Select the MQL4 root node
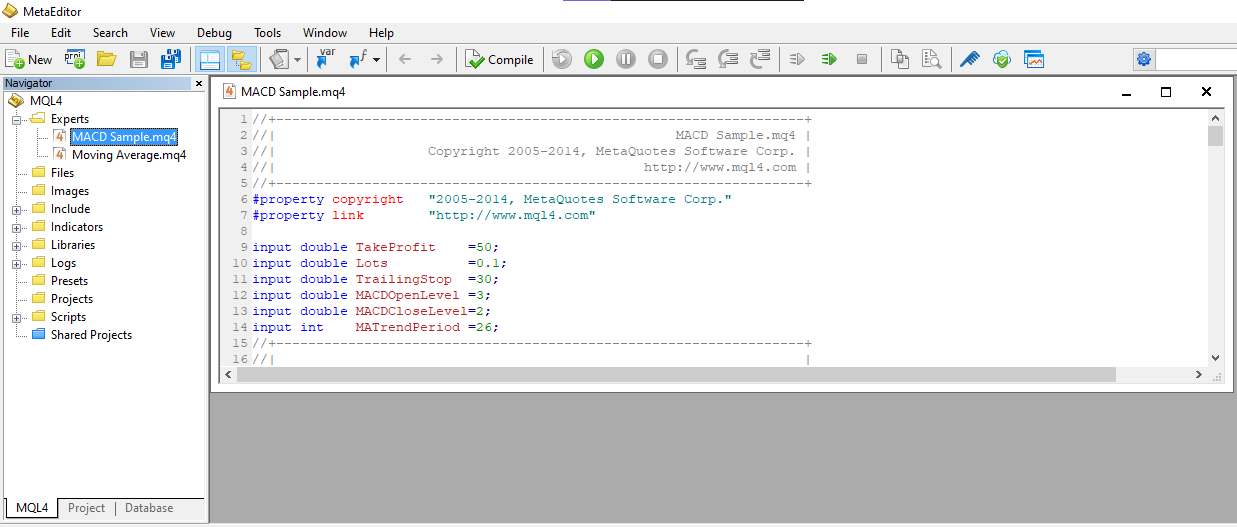This screenshot has width=1237, height=527. (x=46, y=101)
